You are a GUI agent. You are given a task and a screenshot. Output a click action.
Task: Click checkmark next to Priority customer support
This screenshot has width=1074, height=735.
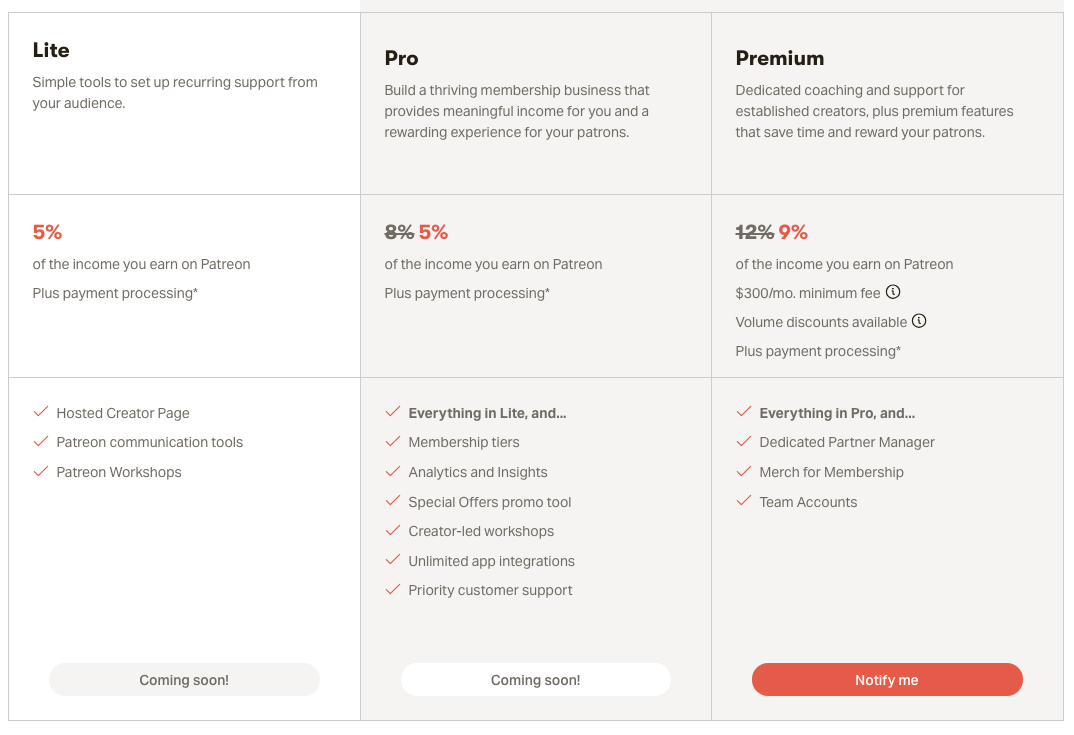coord(393,590)
